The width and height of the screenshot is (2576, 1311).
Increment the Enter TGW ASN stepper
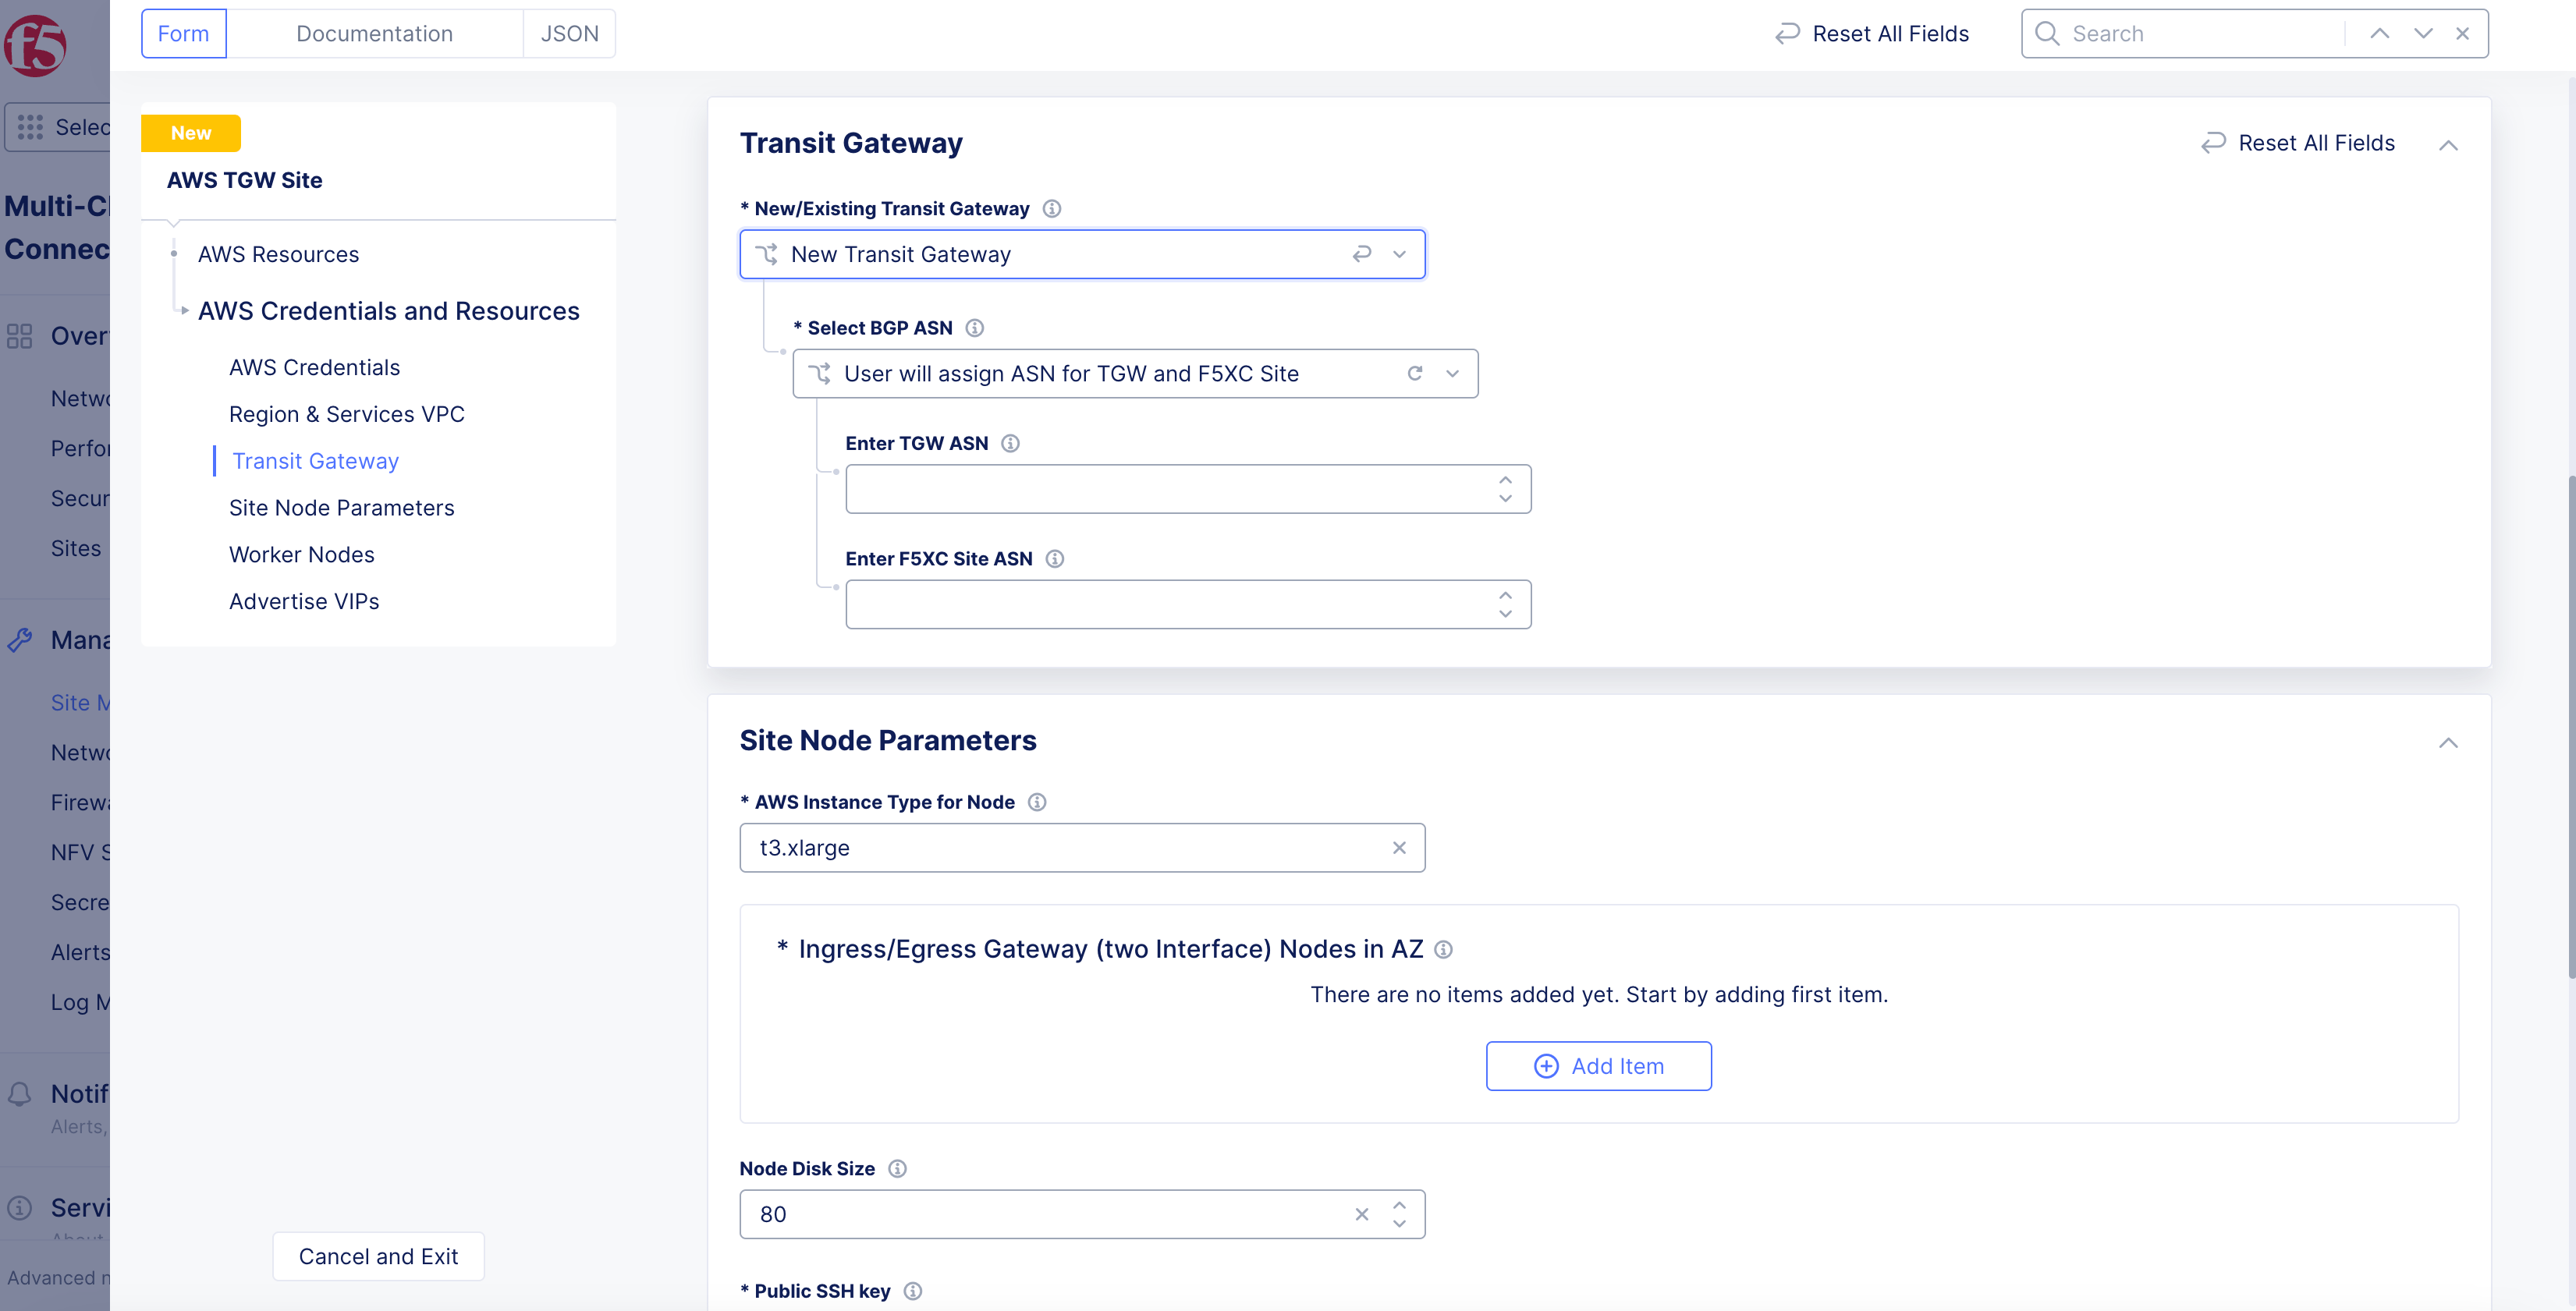pos(1505,480)
